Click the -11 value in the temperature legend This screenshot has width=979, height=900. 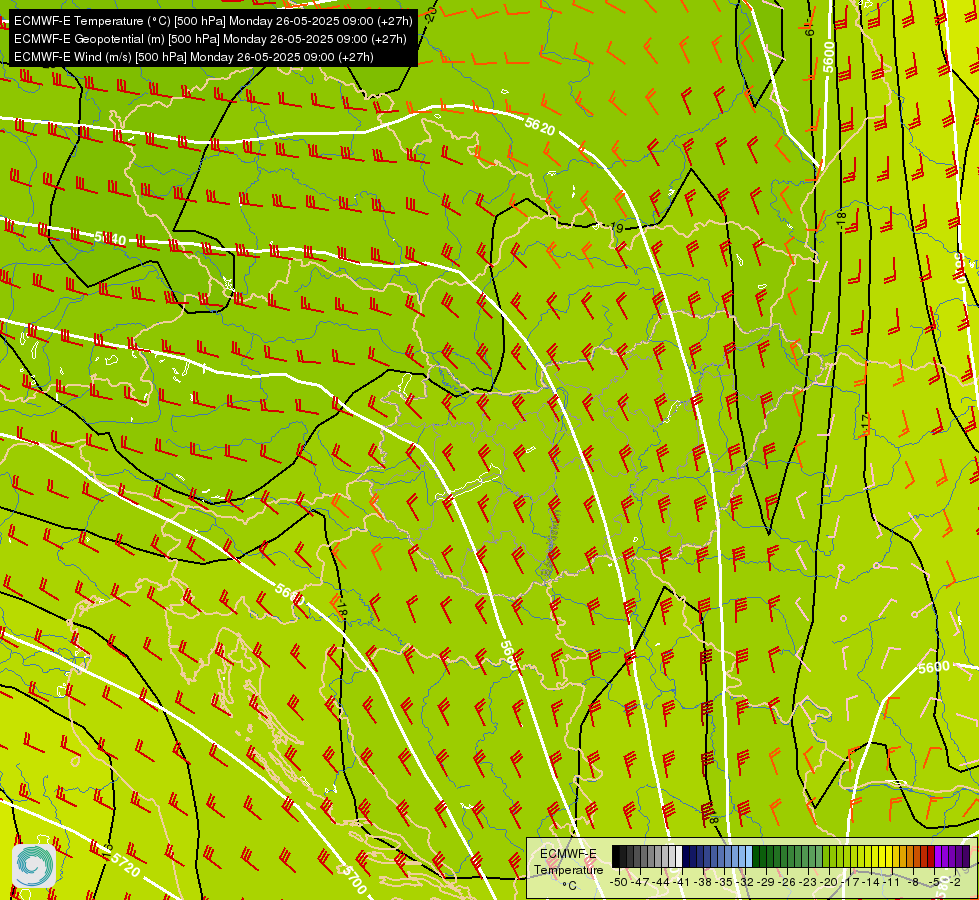(891, 882)
